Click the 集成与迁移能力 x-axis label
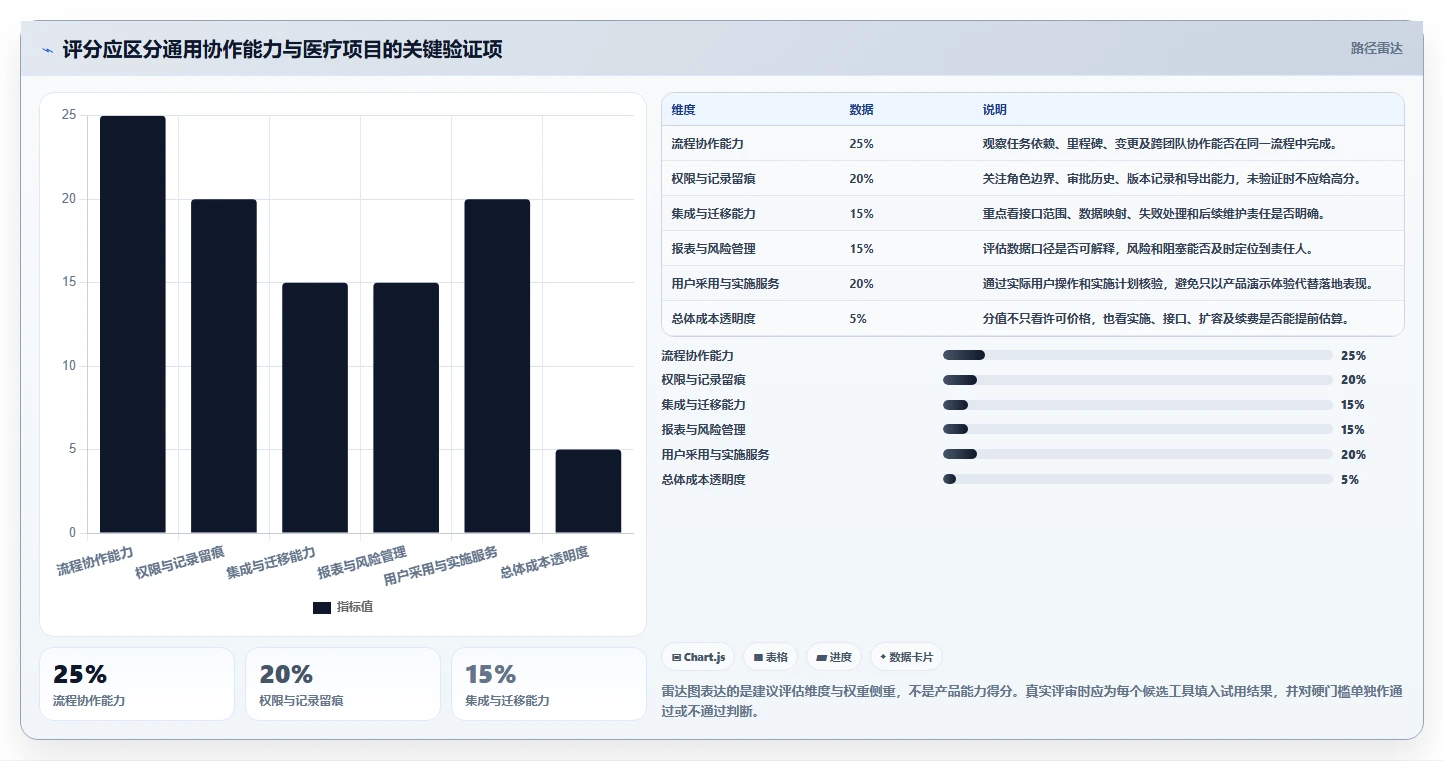Image resolution: width=1444 pixels, height=761 pixels. tap(271, 563)
